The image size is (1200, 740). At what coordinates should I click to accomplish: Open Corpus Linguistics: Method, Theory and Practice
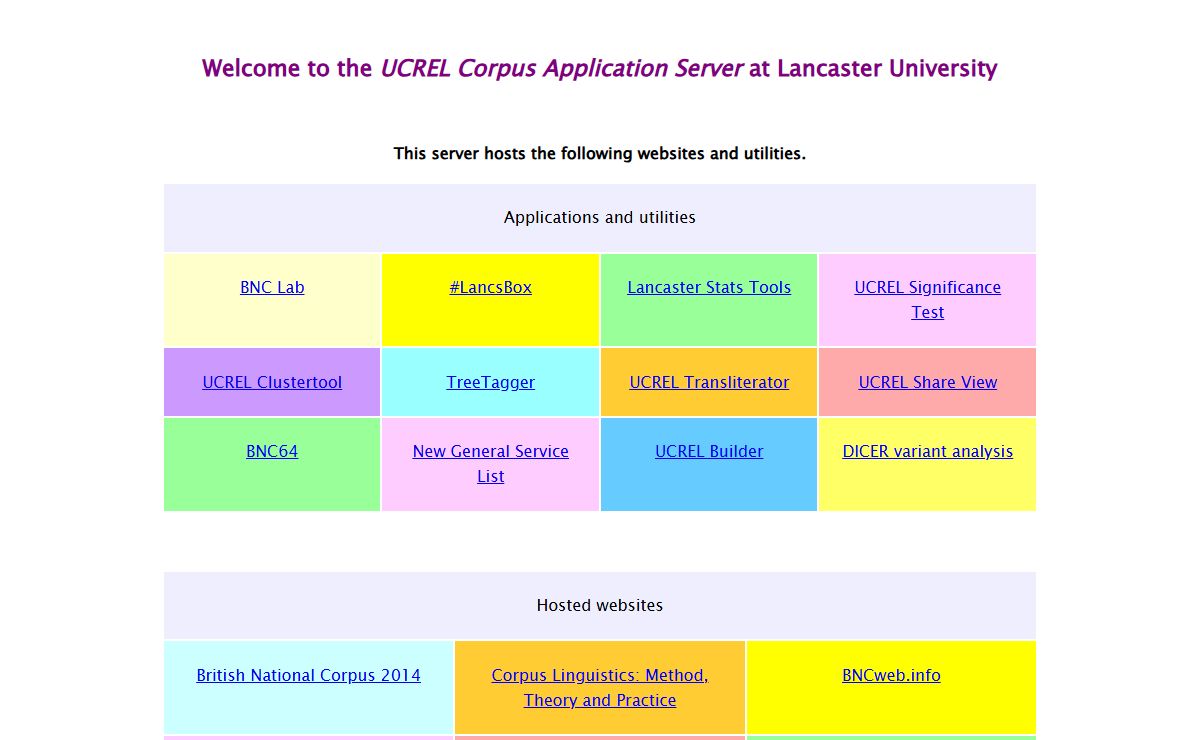[x=600, y=687]
